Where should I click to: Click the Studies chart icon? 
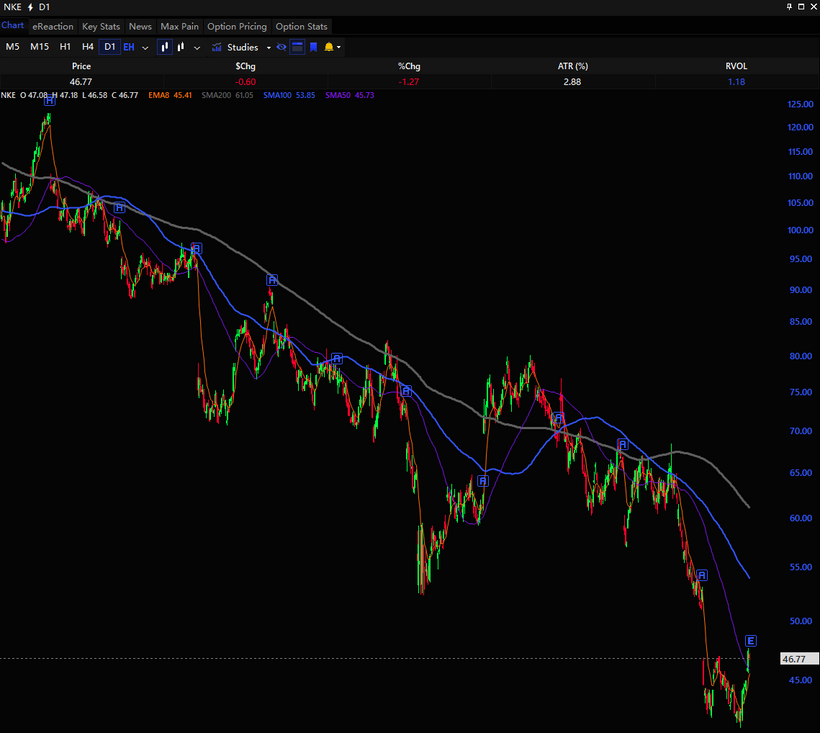tap(217, 48)
